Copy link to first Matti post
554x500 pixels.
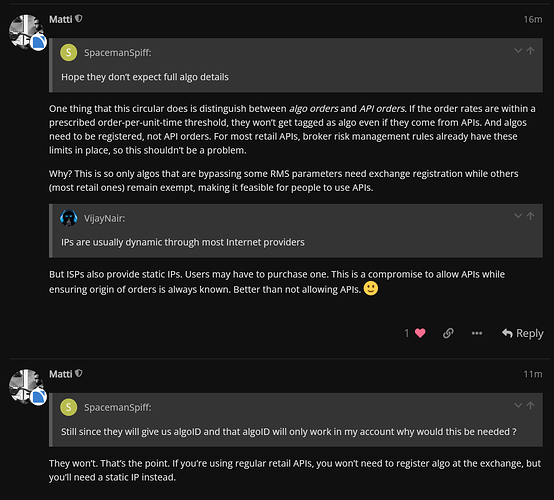[448, 333]
